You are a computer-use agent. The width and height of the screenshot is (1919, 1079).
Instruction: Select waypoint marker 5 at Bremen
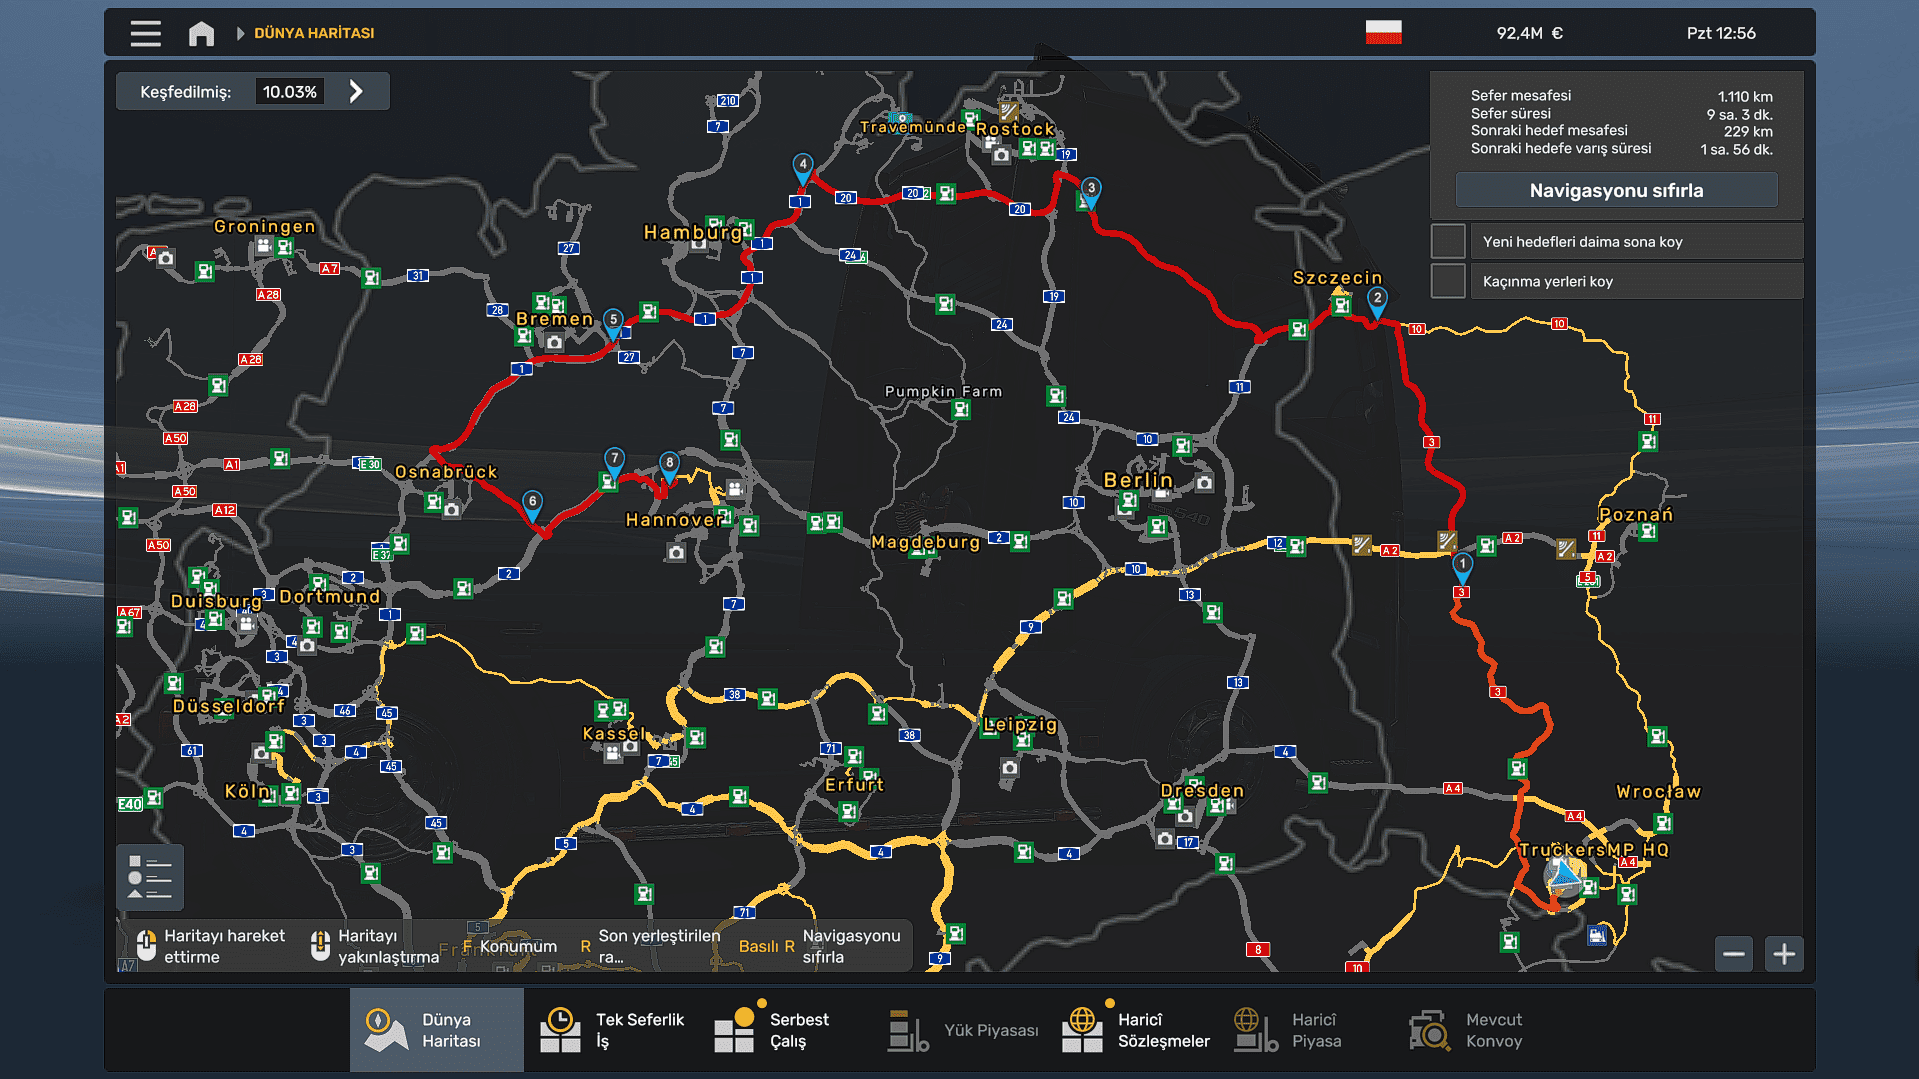click(613, 322)
